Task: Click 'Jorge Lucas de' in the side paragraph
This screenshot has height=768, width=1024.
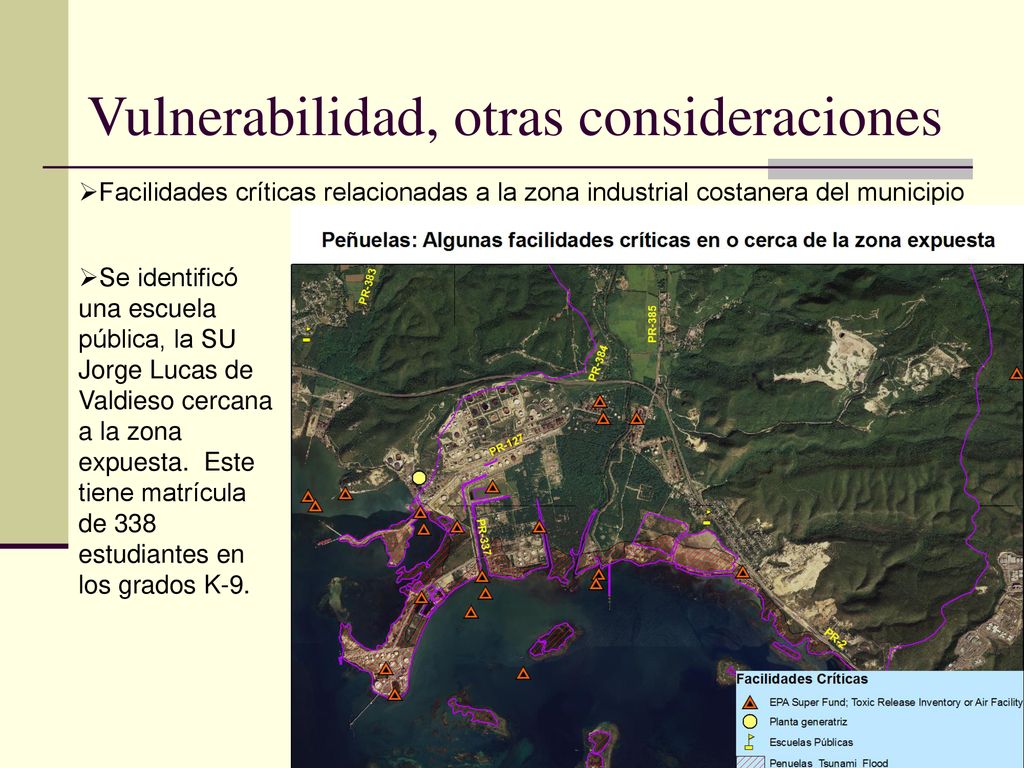Action: [165, 370]
